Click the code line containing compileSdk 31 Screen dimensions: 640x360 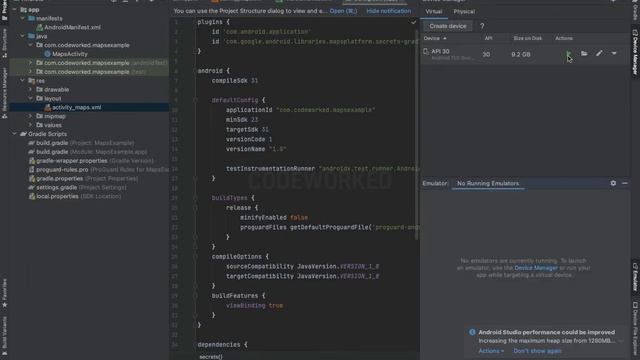tap(235, 81)
